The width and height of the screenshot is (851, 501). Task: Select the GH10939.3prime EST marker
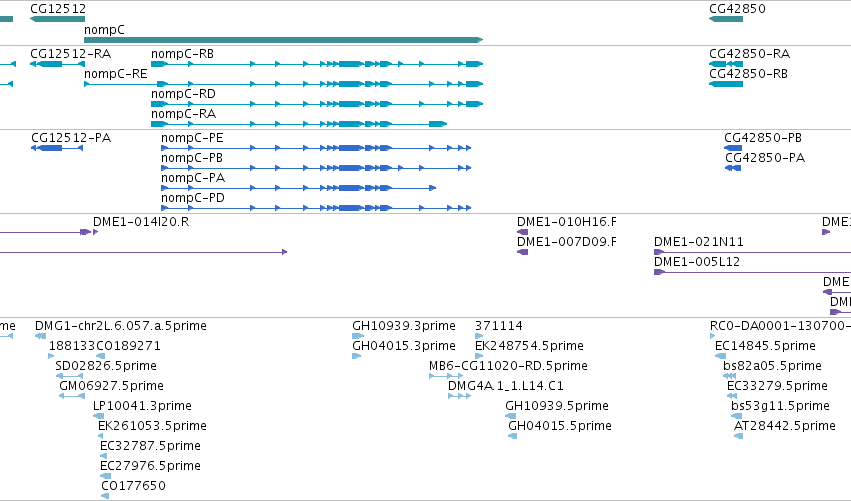[358, 336]
